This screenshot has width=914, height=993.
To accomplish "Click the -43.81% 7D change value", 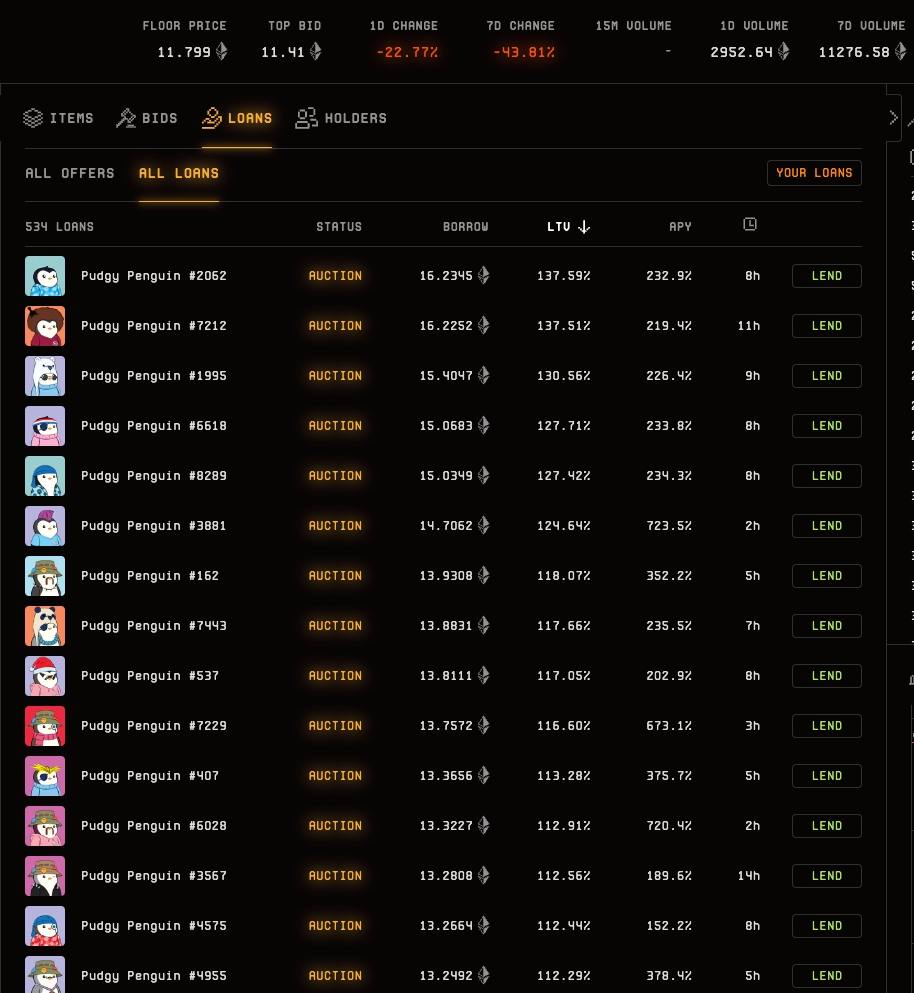I will [524, 52].
